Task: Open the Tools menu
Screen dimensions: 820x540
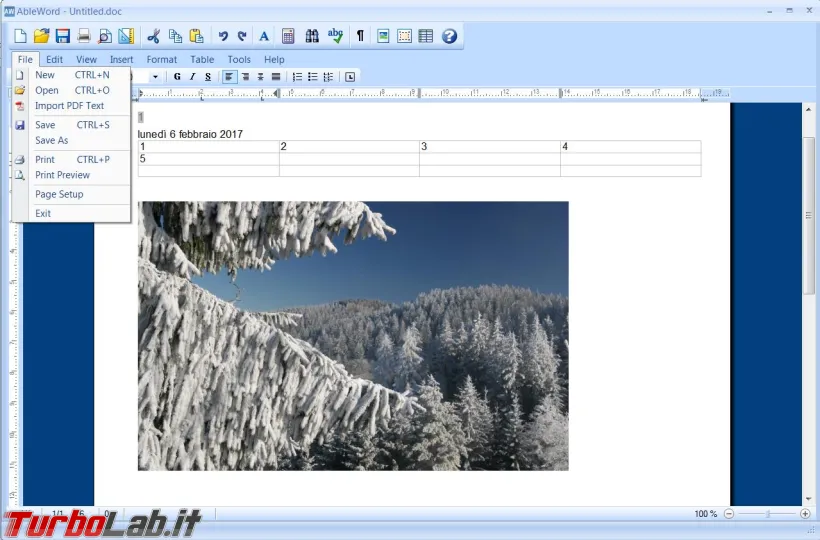Action: tap(239, 60)
